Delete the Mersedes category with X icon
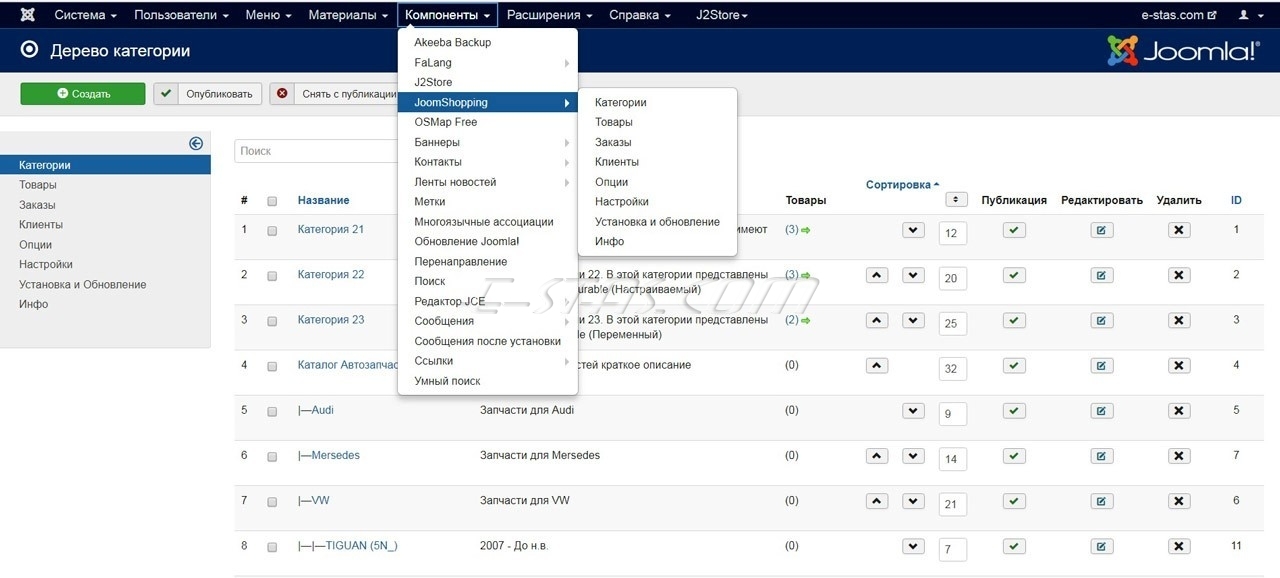Image resolution: width=1280 pixels, height=578 pixels. pyautogui.click(x=1179, y=456)
